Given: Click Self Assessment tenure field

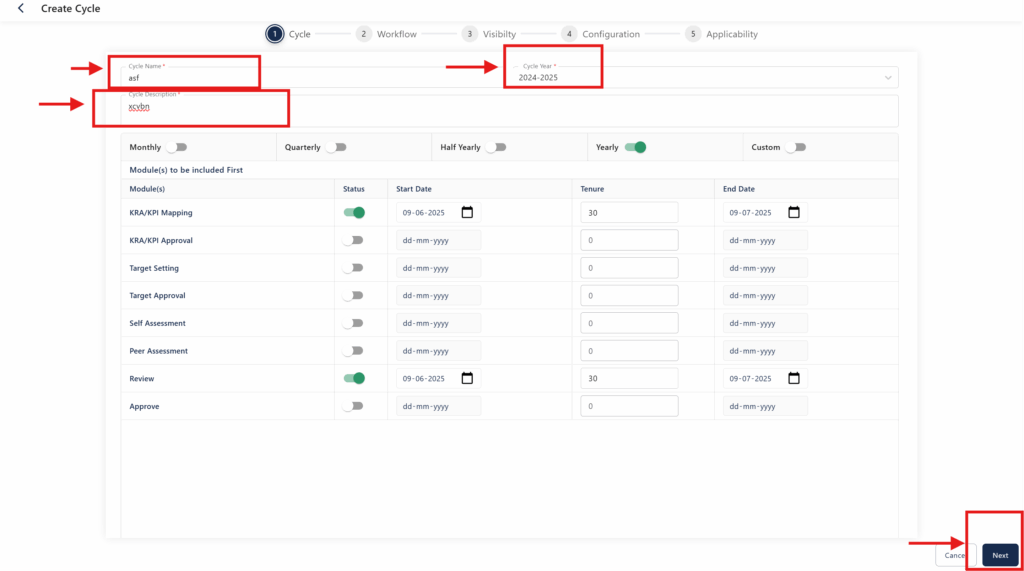Looking at the screenshot, I should click(x=629, y=323).
